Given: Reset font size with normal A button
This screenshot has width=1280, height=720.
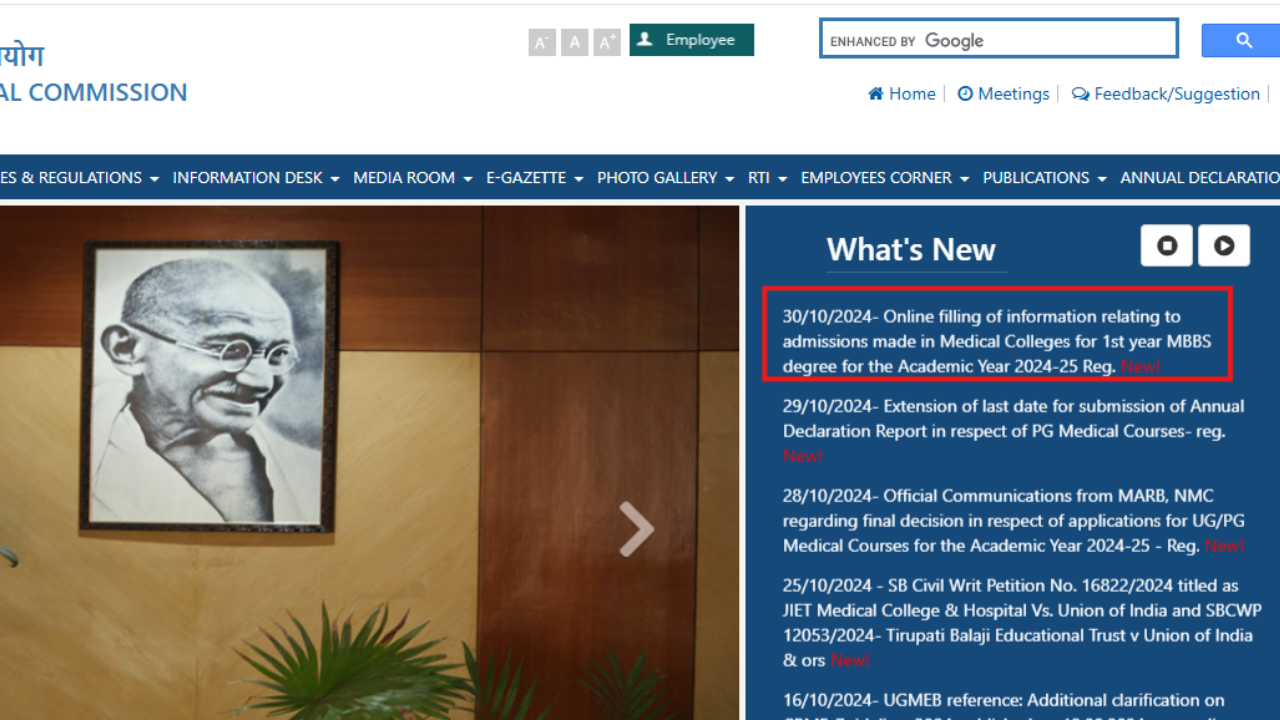Looking at the screenshot, I should click(574, 42).
